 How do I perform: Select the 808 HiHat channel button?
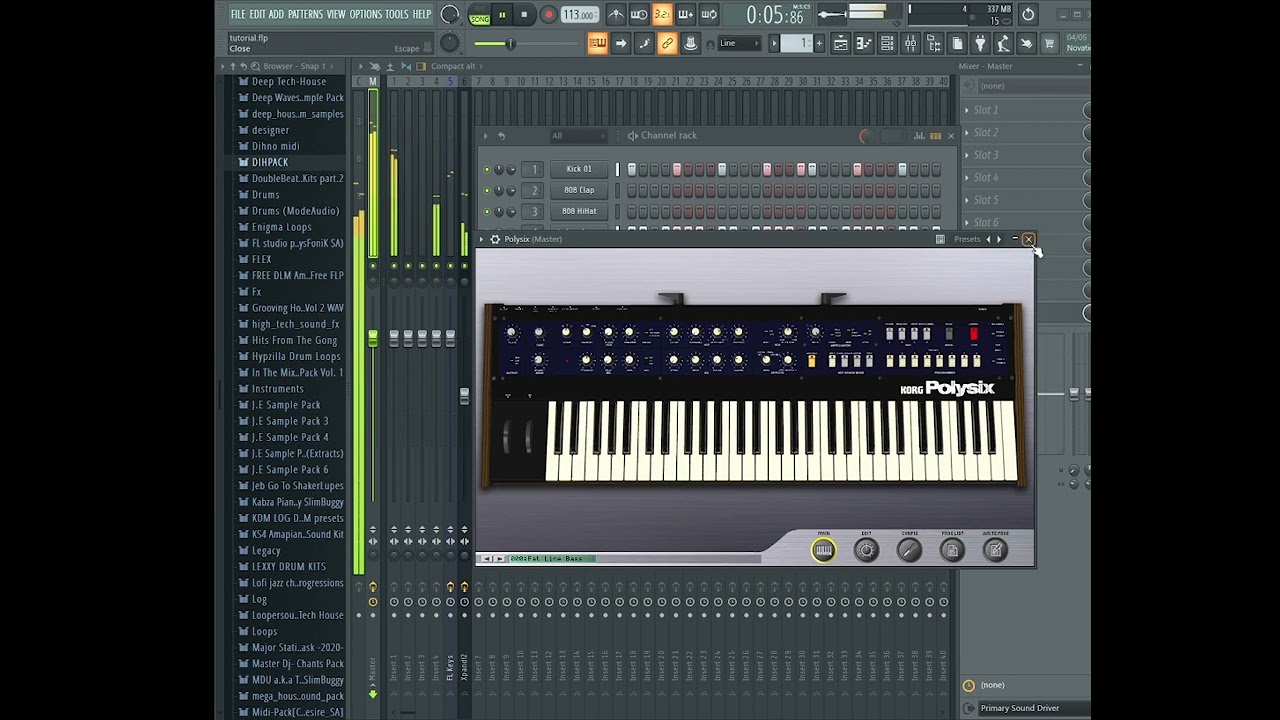click(579, 211)
